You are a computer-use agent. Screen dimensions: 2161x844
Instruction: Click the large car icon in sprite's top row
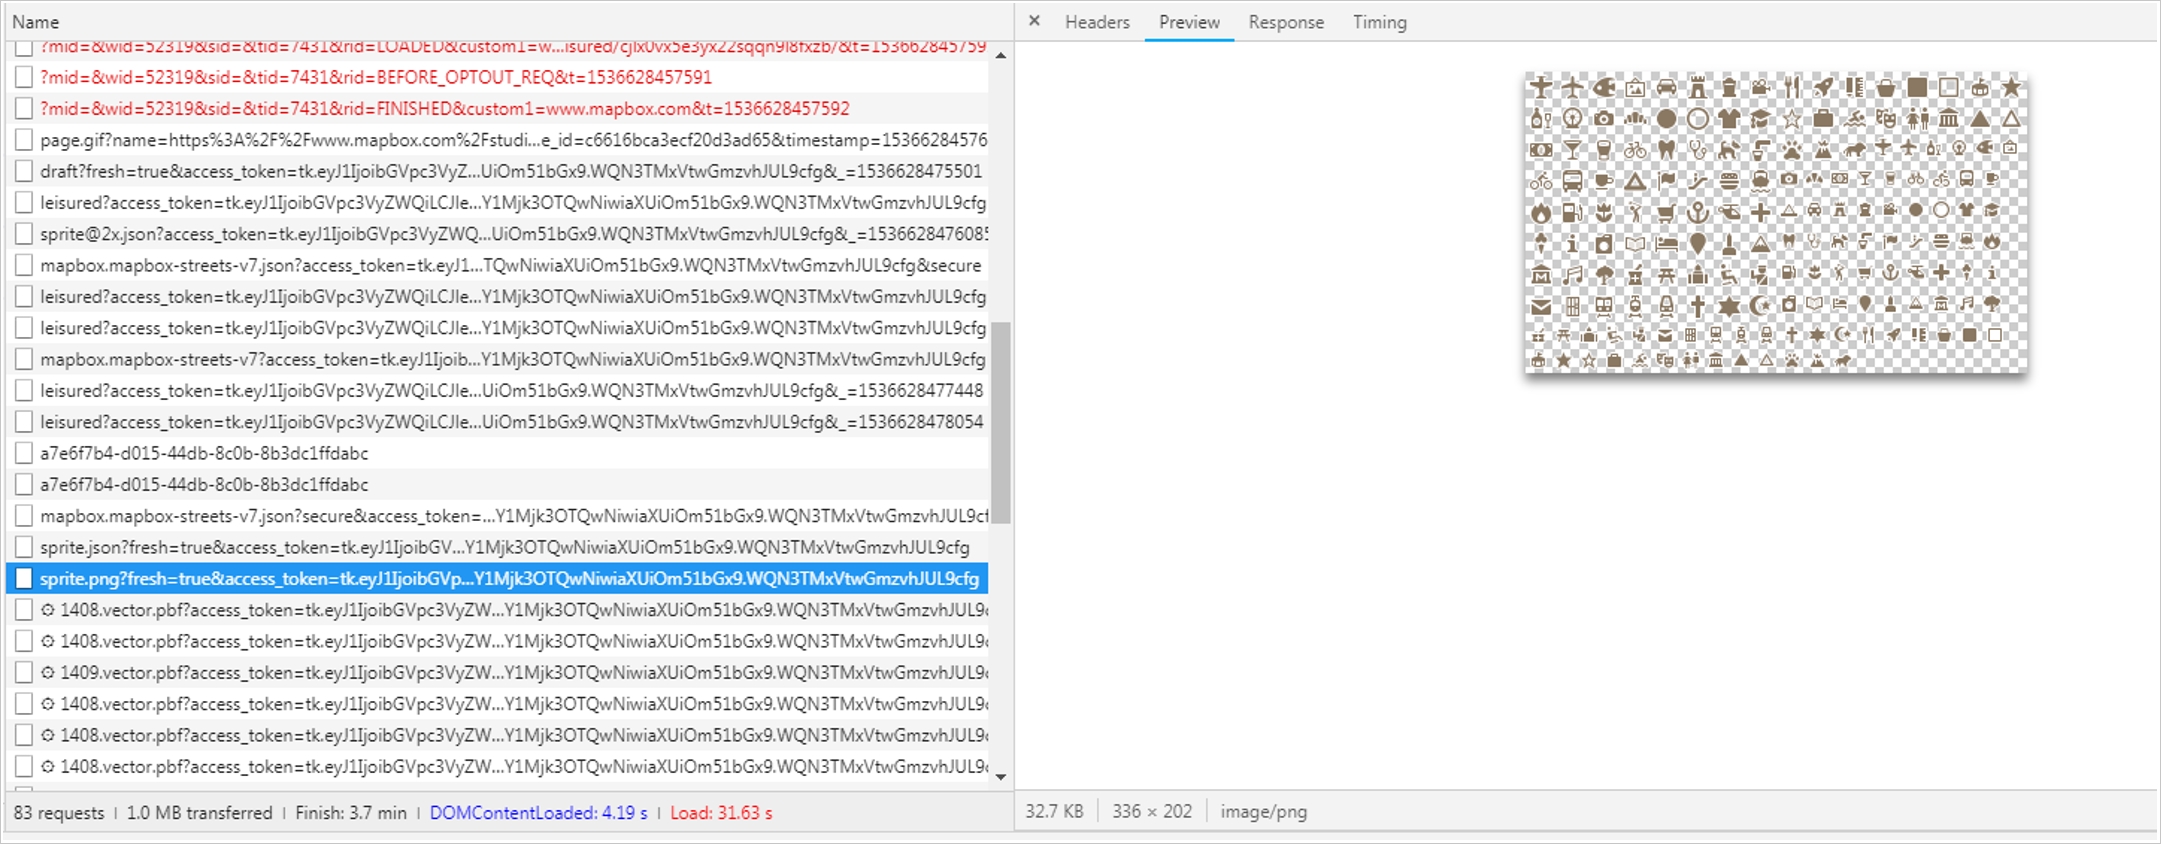coord(1666,88)
